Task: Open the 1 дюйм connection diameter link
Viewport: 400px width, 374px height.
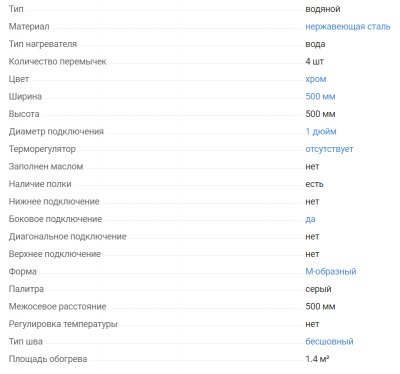Action: [321, 132]
